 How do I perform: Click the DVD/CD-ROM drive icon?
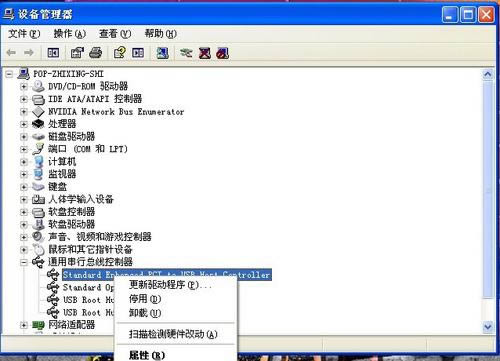coord(38,86)
